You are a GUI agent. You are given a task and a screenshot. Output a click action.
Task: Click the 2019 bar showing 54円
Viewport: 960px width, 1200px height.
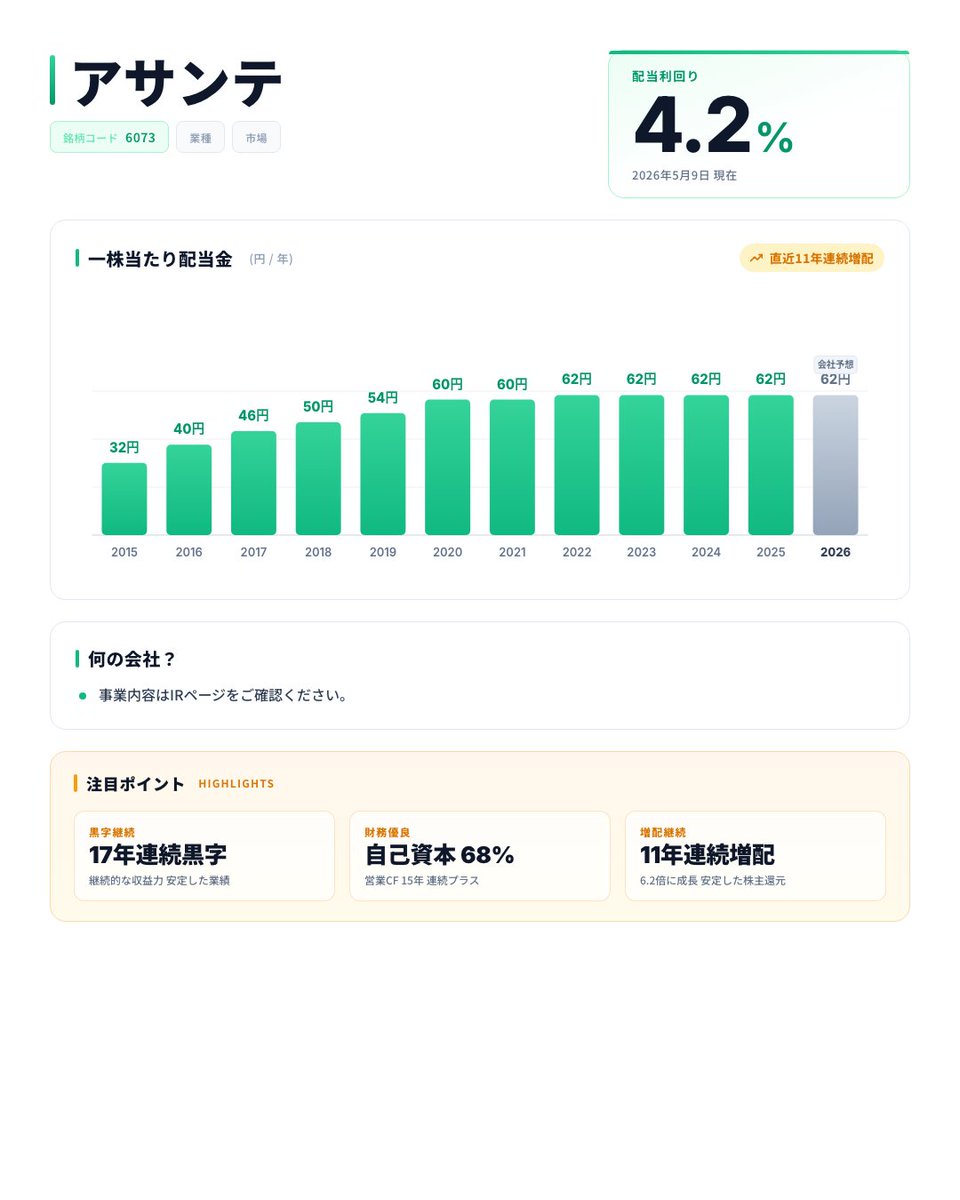pos(383,474)
